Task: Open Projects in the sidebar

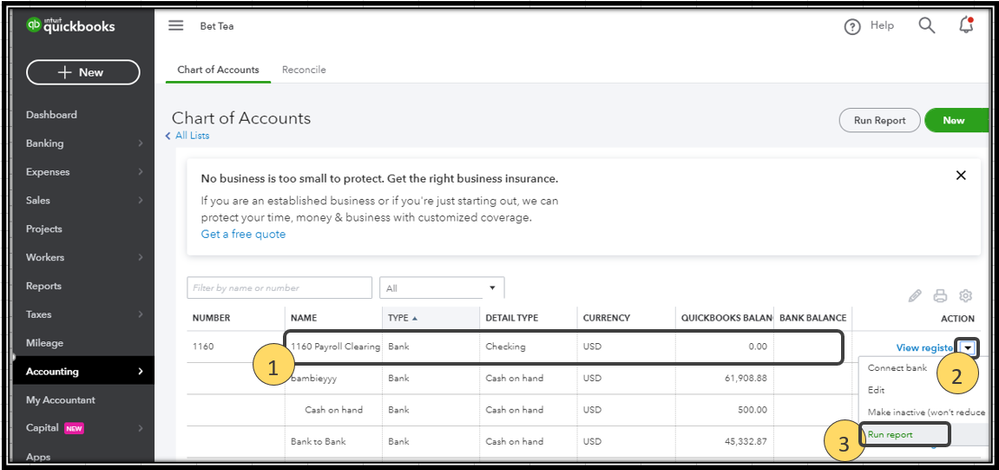Action: coord(44,229)
